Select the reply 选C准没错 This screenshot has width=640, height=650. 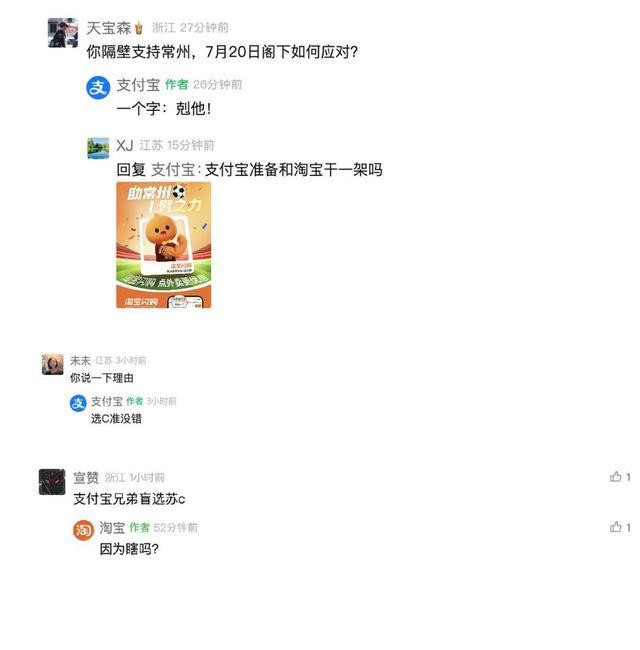pyautogui.click(x=116, y=419)
